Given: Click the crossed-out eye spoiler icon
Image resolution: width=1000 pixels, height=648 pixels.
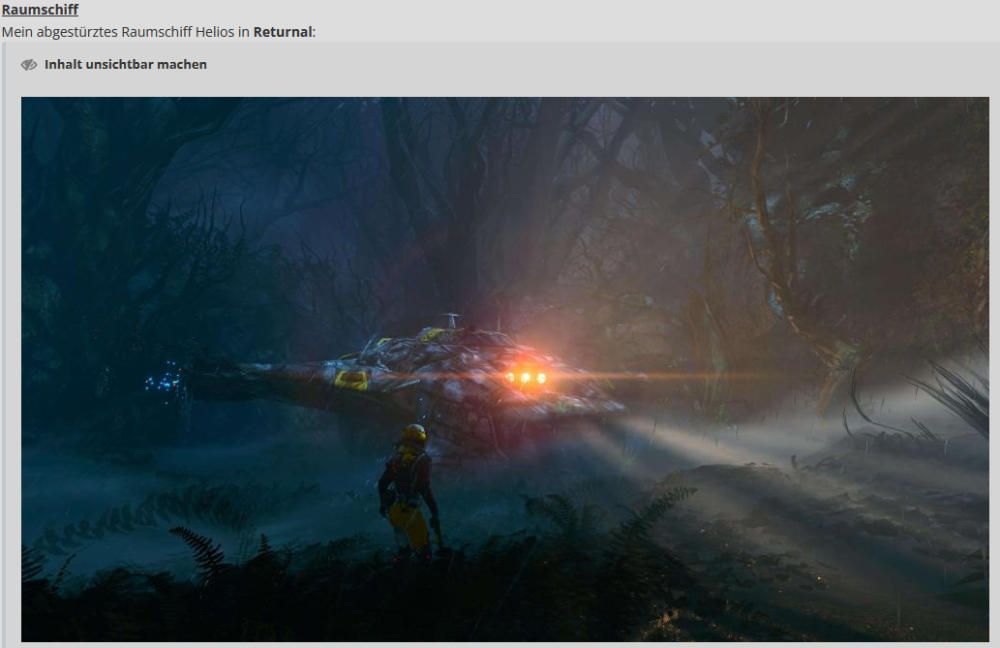Looking at the screenshot, I should pyautogui.click(x=29, y=65).
